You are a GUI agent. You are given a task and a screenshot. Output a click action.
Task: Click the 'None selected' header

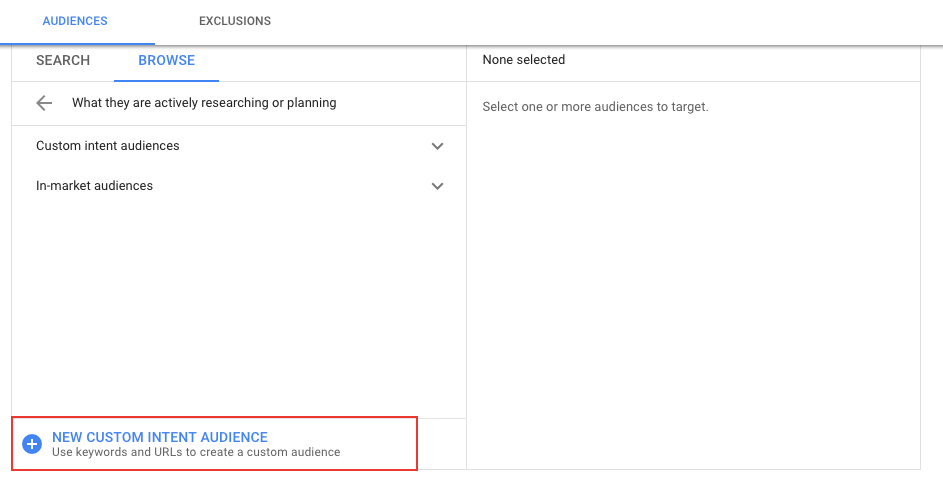click(x=523, y=61)
